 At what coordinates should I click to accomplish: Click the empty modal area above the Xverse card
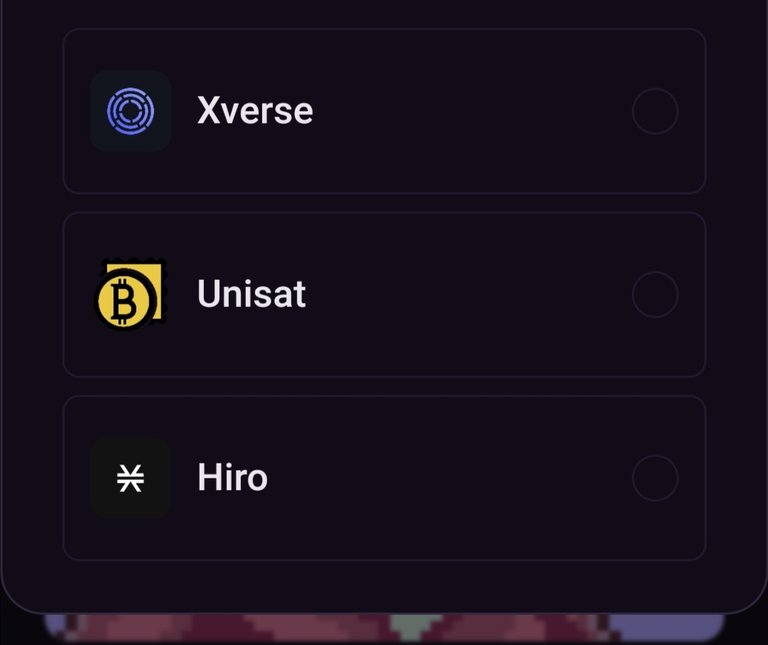click(x=384, y=14)
